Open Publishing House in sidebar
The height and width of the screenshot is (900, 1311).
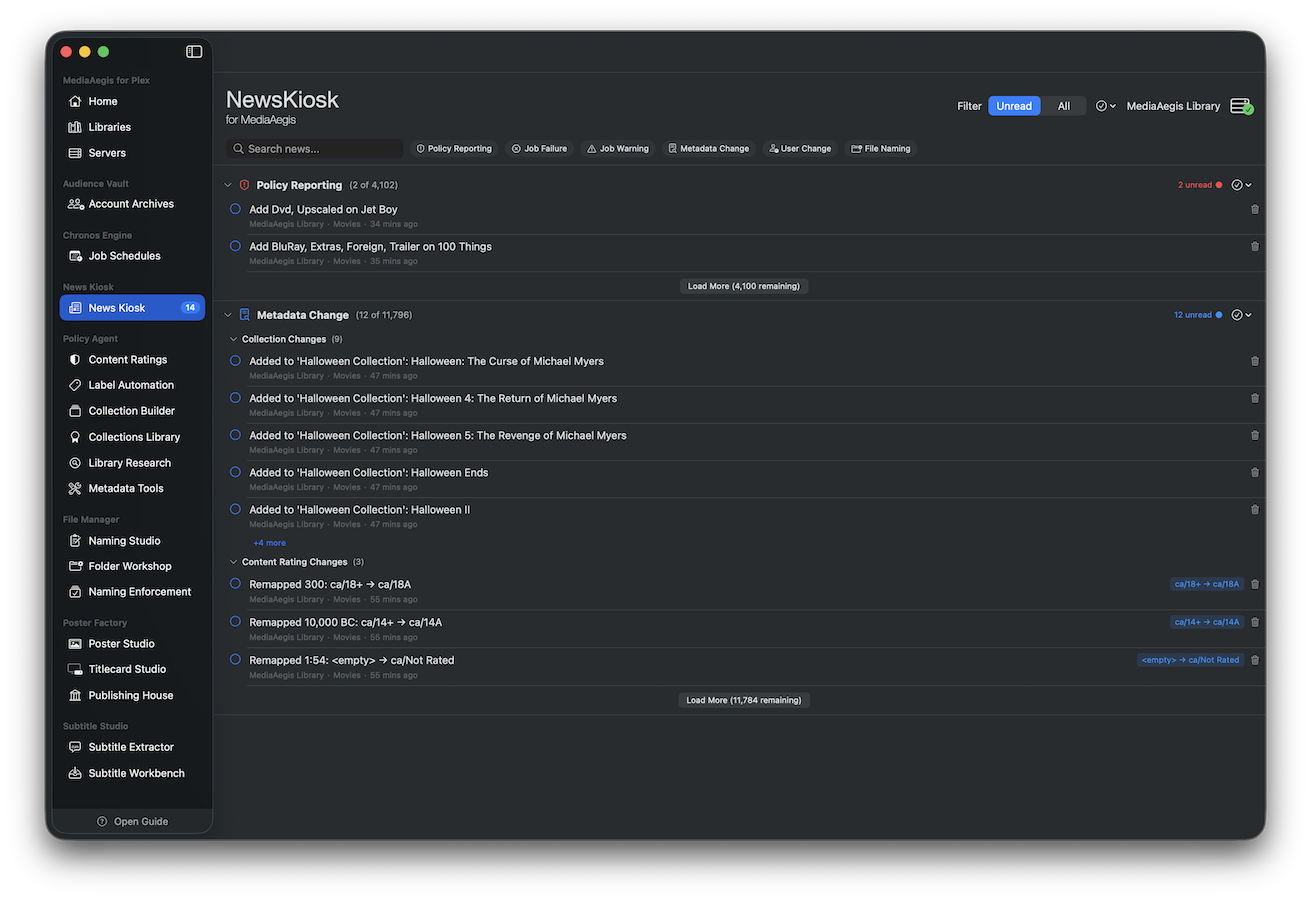(132, 695)
